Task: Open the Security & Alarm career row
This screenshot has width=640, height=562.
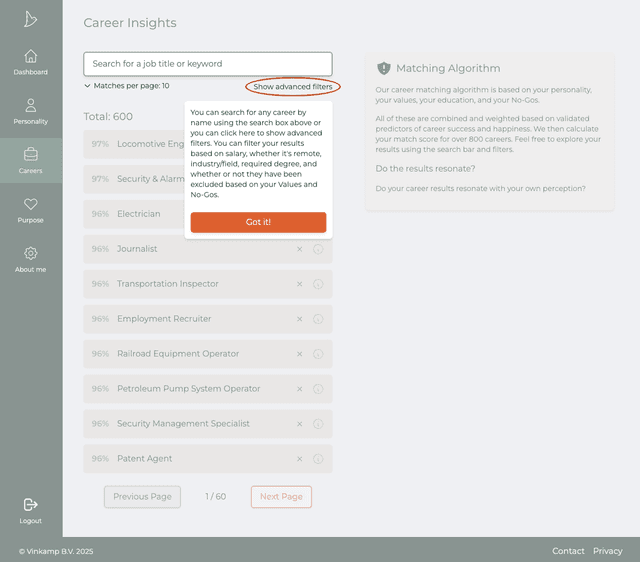Action: click(134, 179)
